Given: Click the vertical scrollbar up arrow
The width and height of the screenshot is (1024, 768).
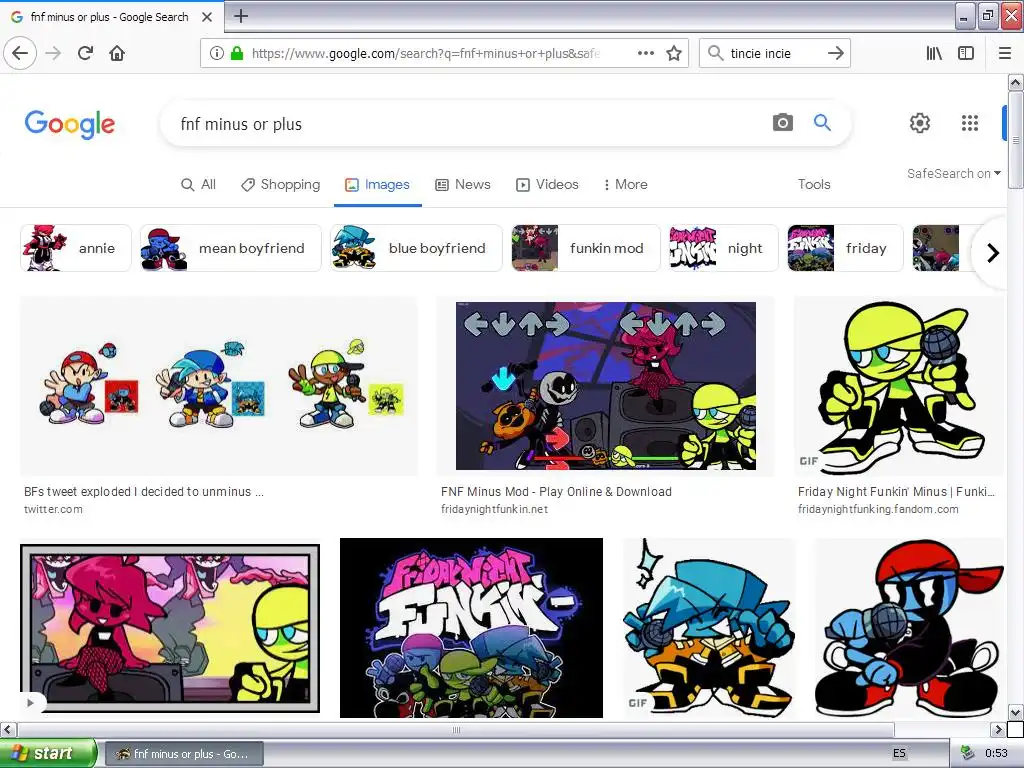Looking at the screenshot, I should [1015, 82].
